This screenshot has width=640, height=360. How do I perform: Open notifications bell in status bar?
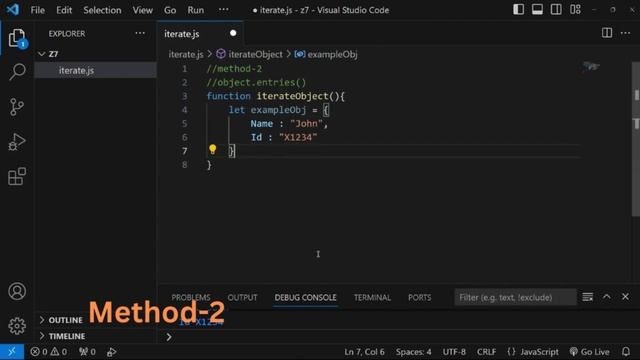626,352
